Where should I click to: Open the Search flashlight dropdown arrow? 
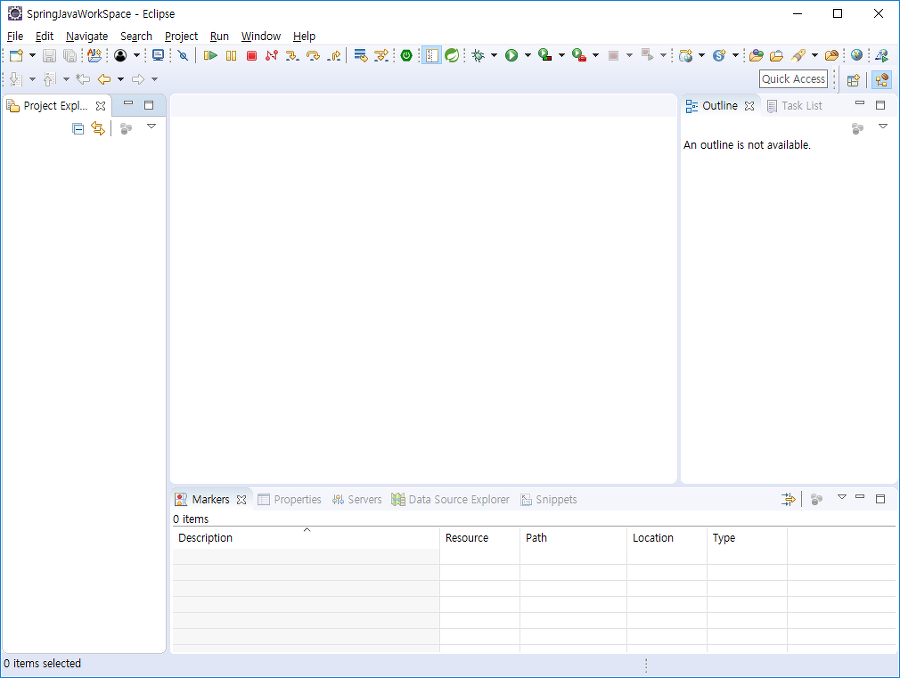(x=814, y=56)
